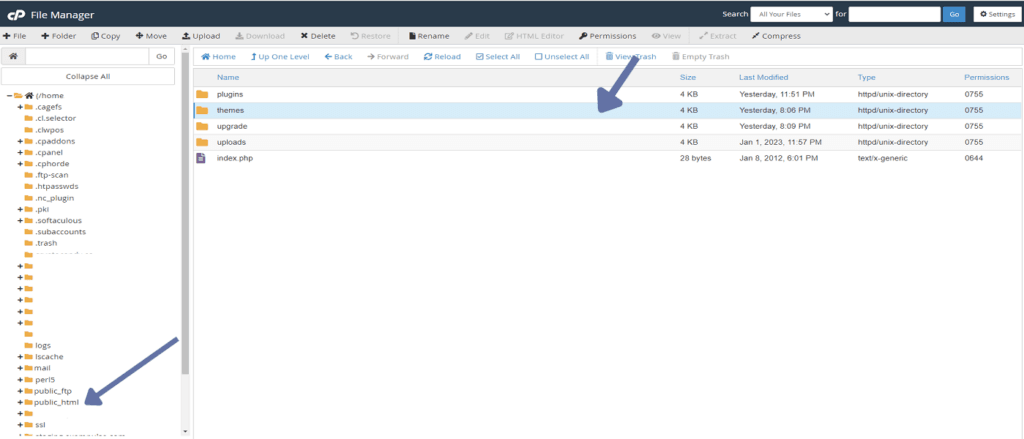1024x439 pixels.
Task: Click the Compress tool in toolbar
Action: coord(776,36)
